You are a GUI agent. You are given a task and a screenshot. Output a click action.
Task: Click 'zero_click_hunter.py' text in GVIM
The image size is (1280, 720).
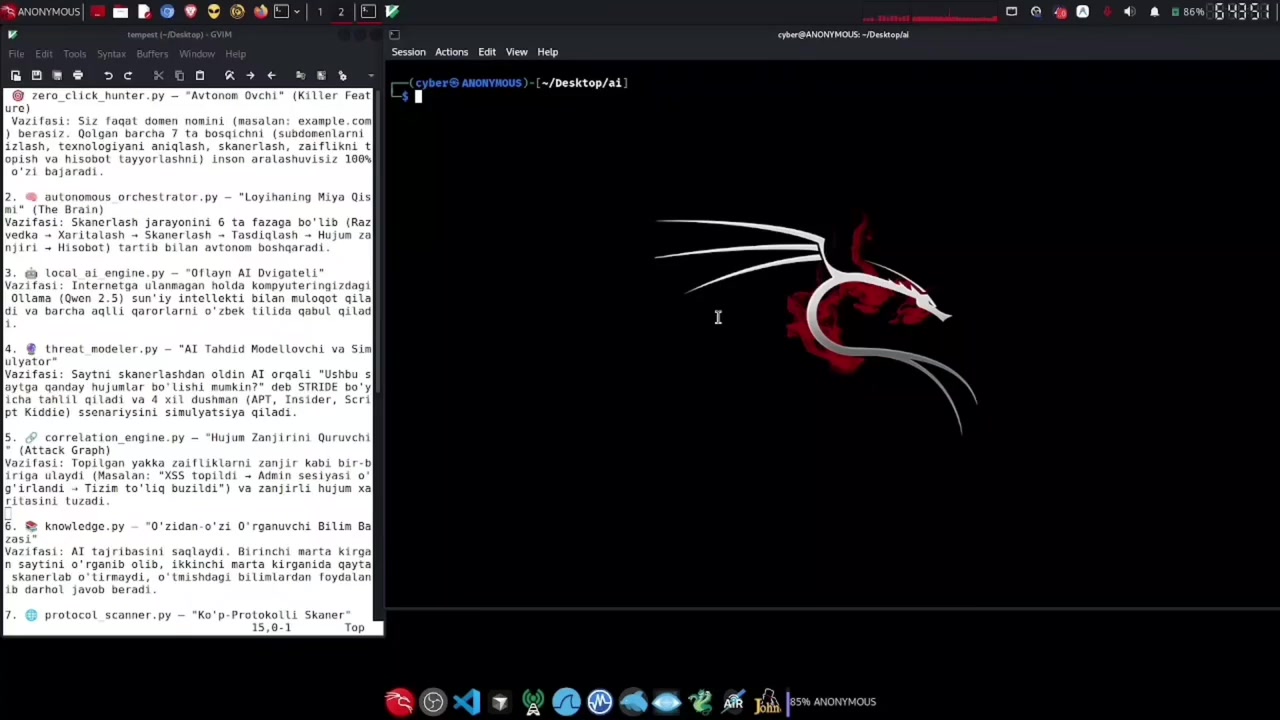[x=98, y=96]
